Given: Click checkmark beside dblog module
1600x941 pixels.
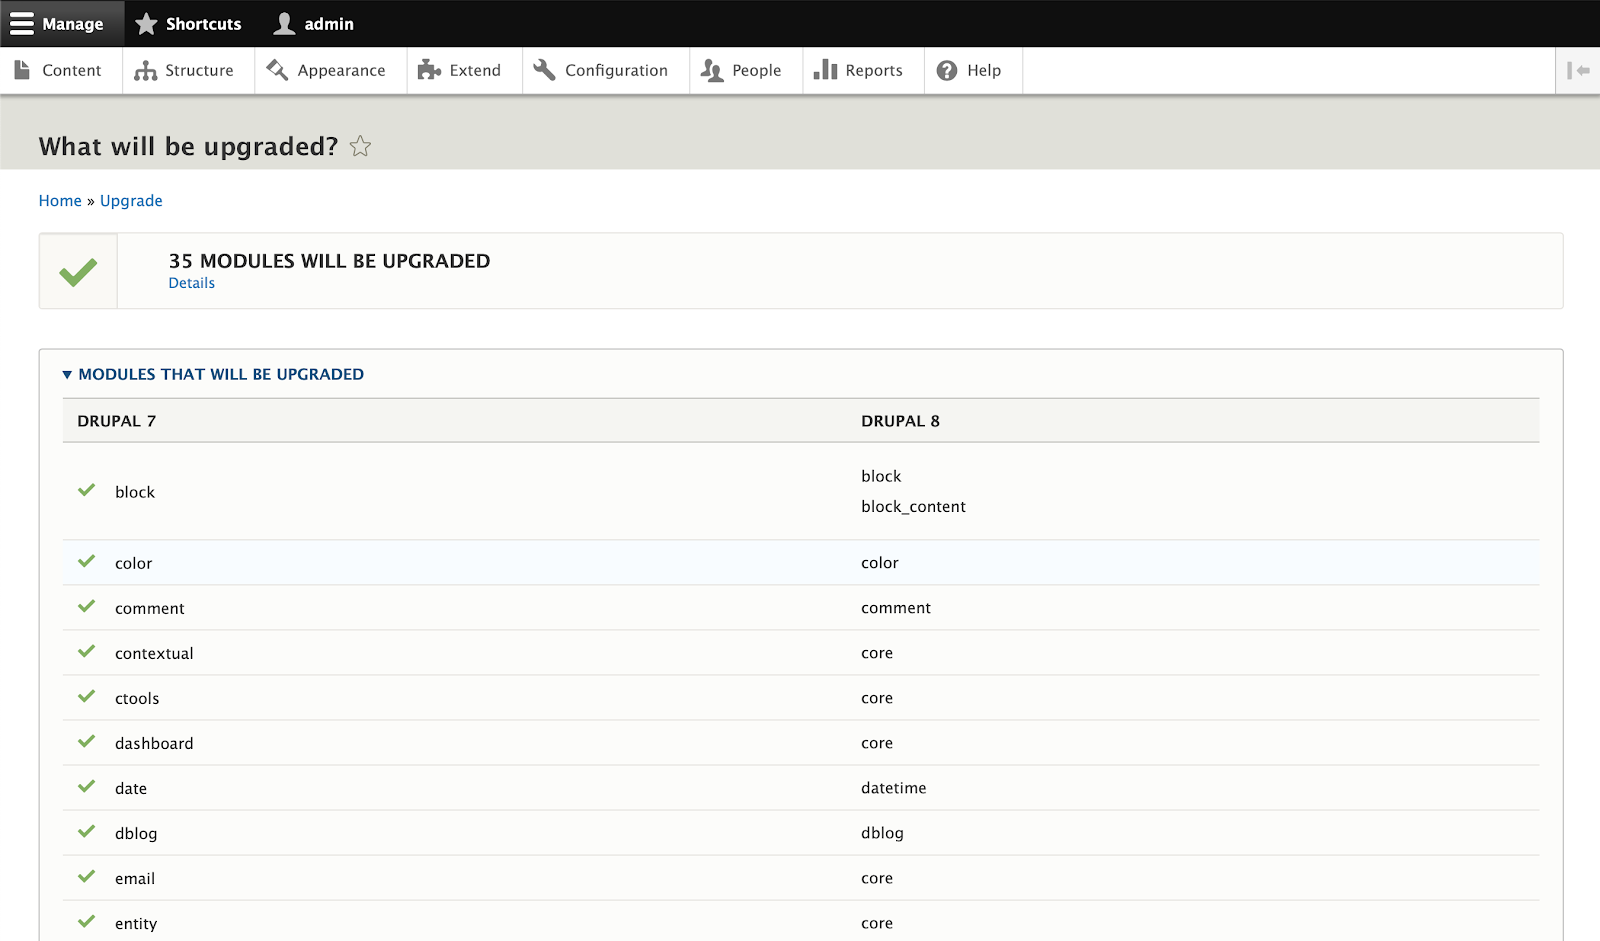Looking at the screenshot, I should pyautogui.click(x=87, y=831).
